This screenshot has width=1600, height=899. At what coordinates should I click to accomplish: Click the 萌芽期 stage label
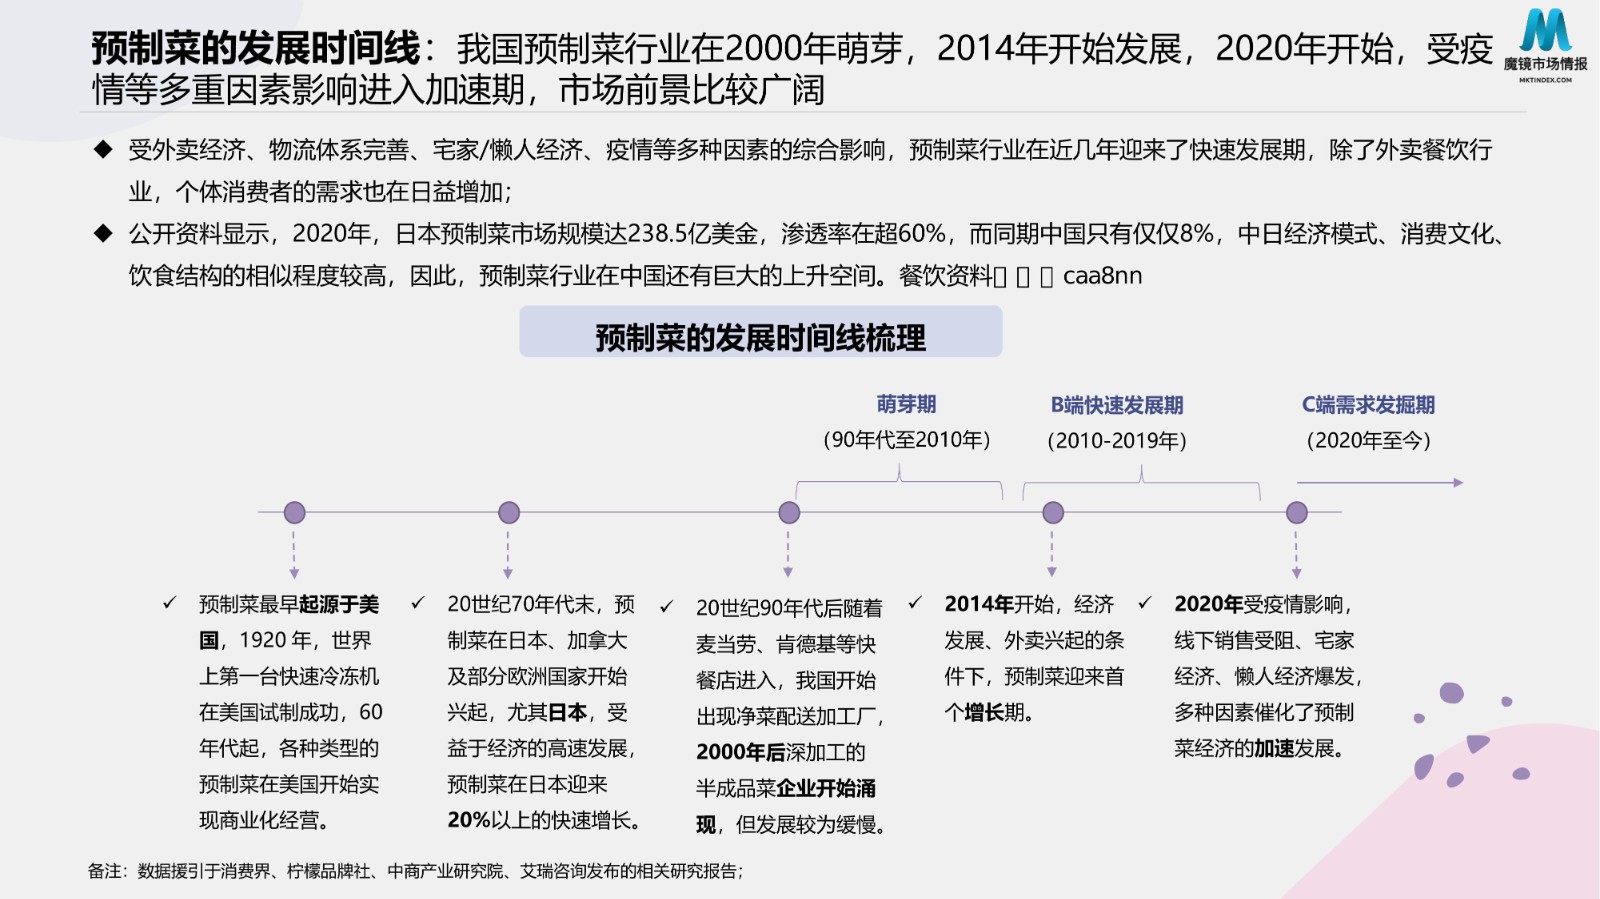click(x=906, y=404)
